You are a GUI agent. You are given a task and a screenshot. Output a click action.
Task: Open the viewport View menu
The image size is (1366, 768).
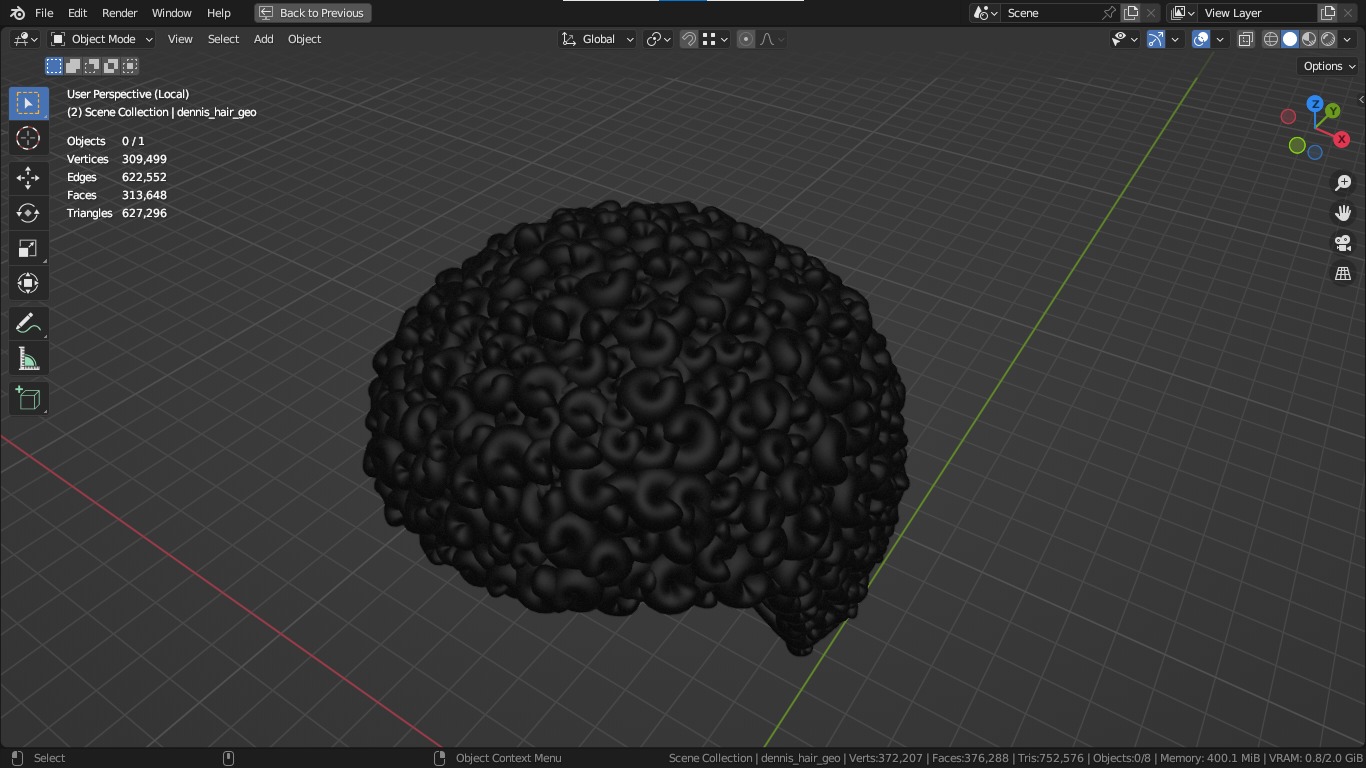click(180, 39)
